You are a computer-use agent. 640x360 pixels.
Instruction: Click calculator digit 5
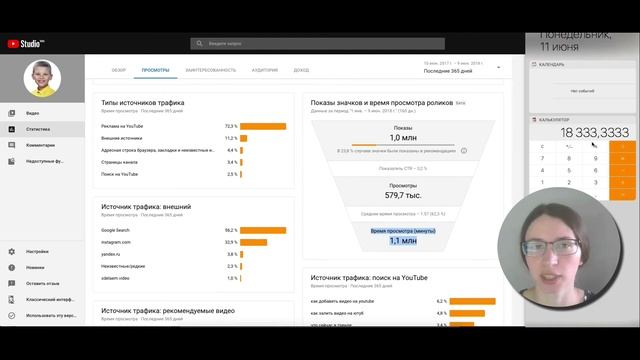coord(569,170)
